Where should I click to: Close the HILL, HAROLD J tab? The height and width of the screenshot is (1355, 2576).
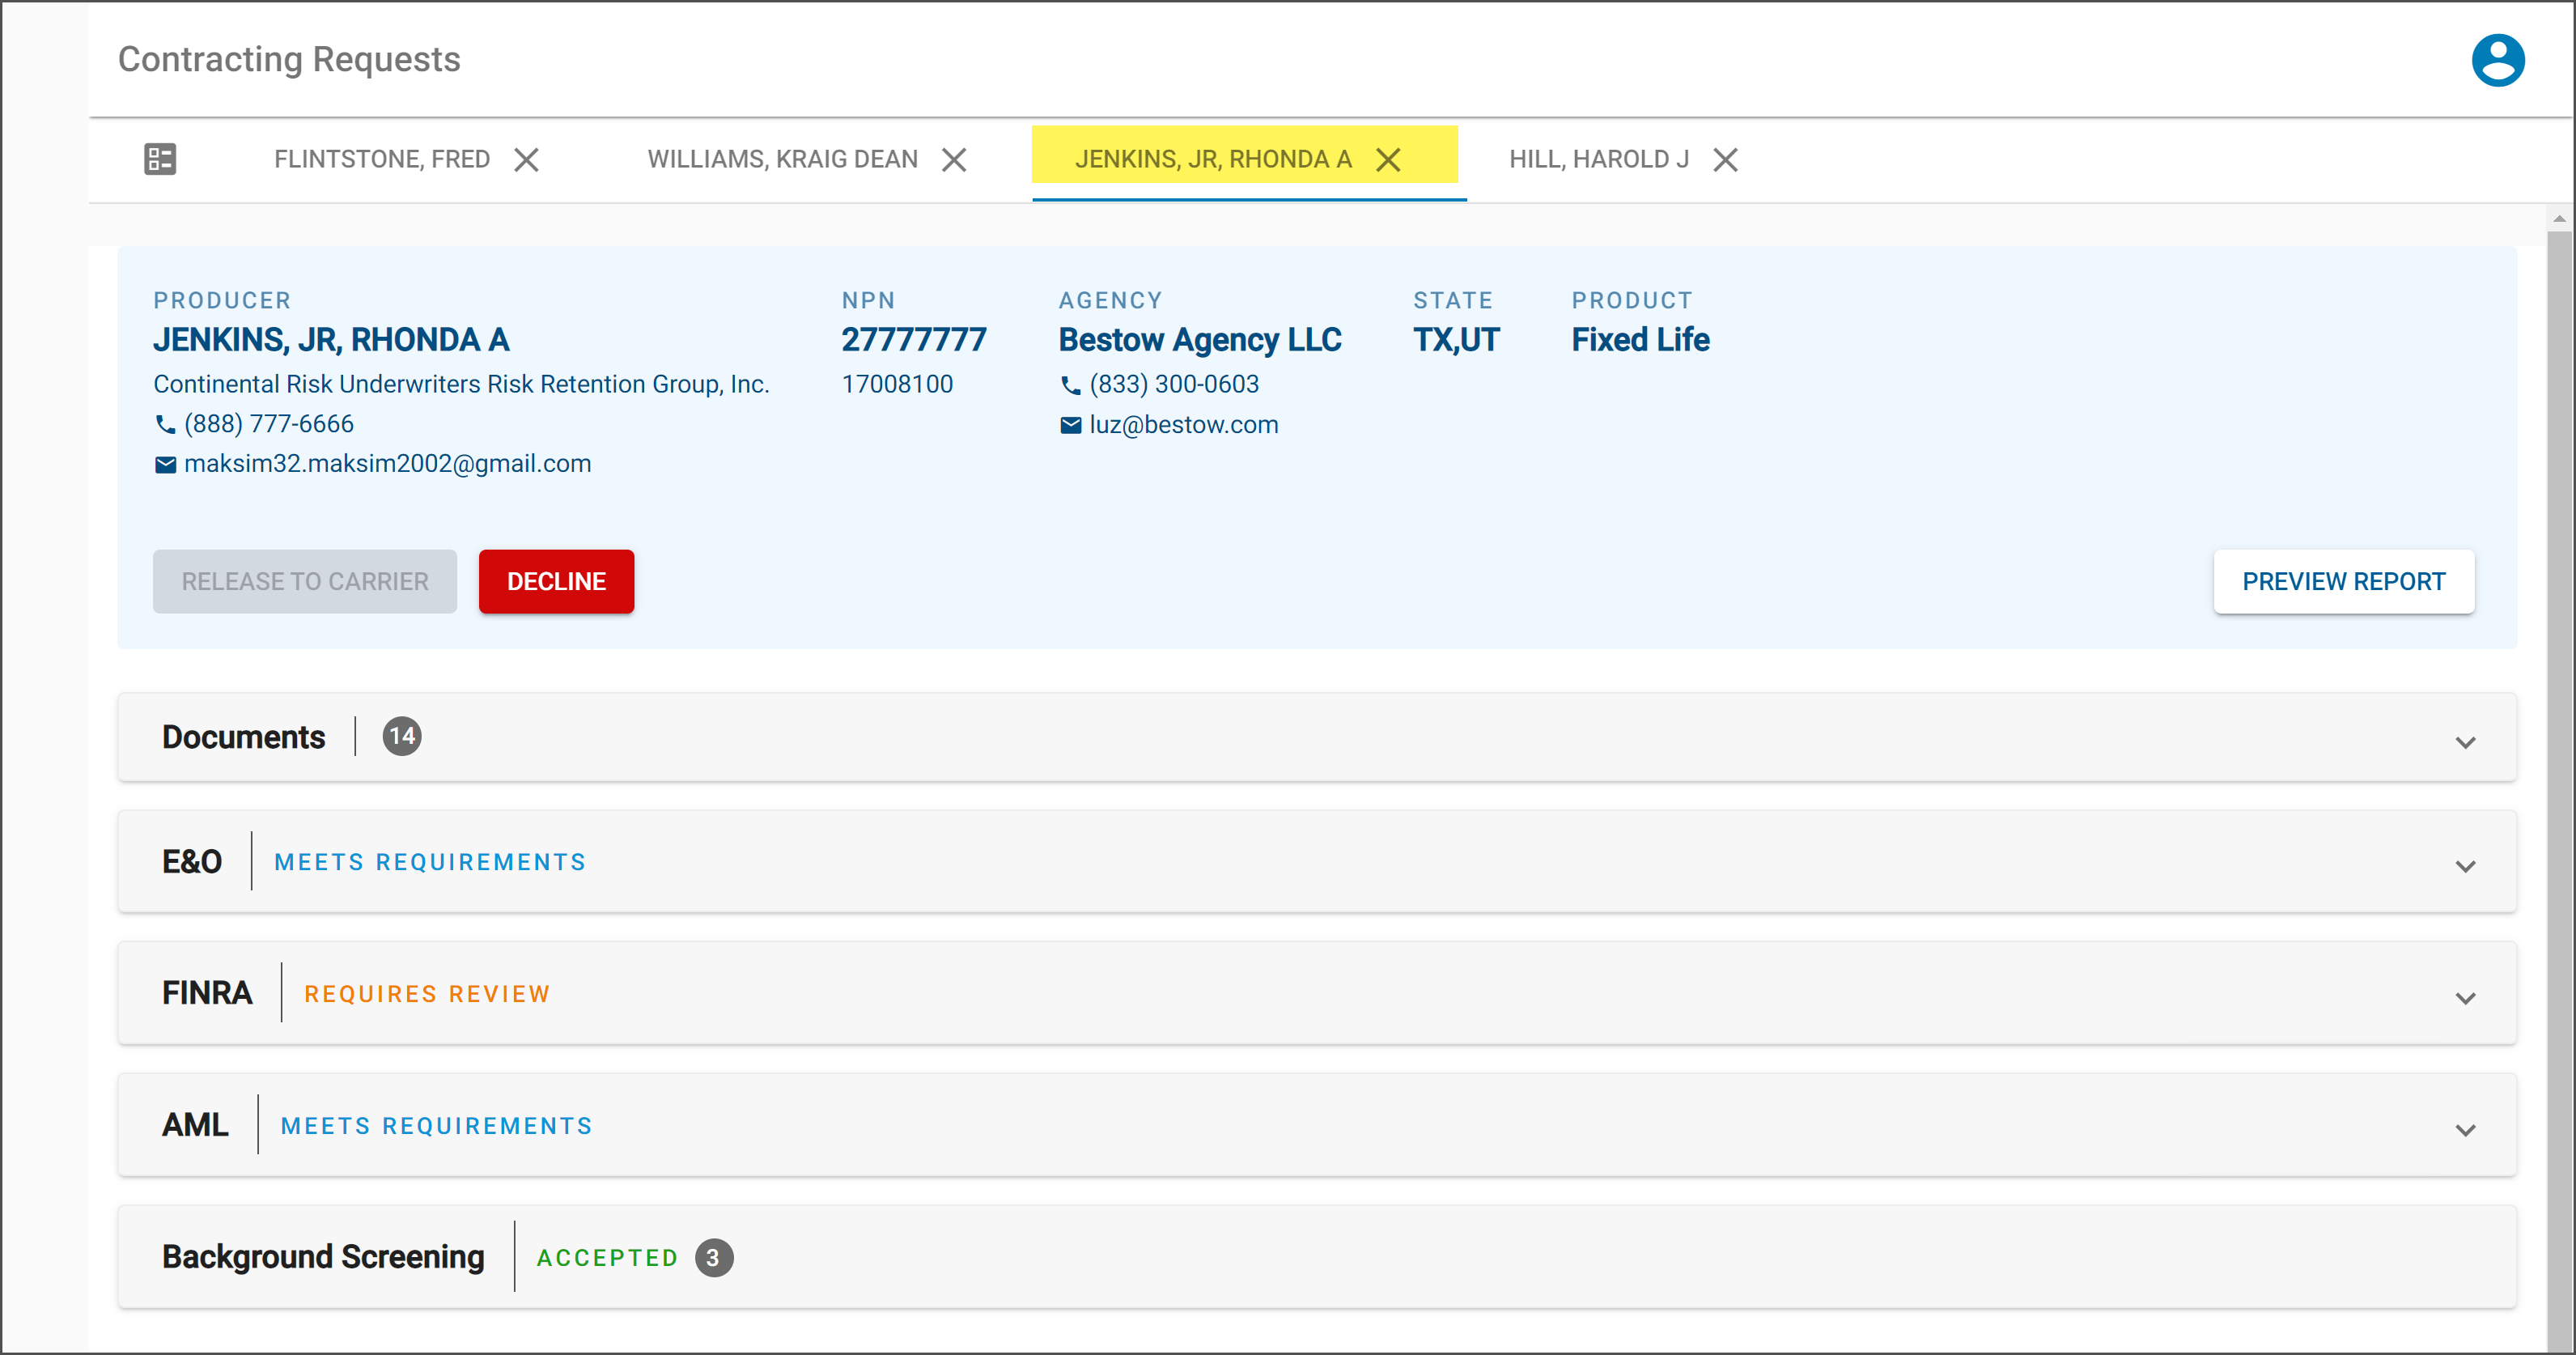[x=1725, y=160]
